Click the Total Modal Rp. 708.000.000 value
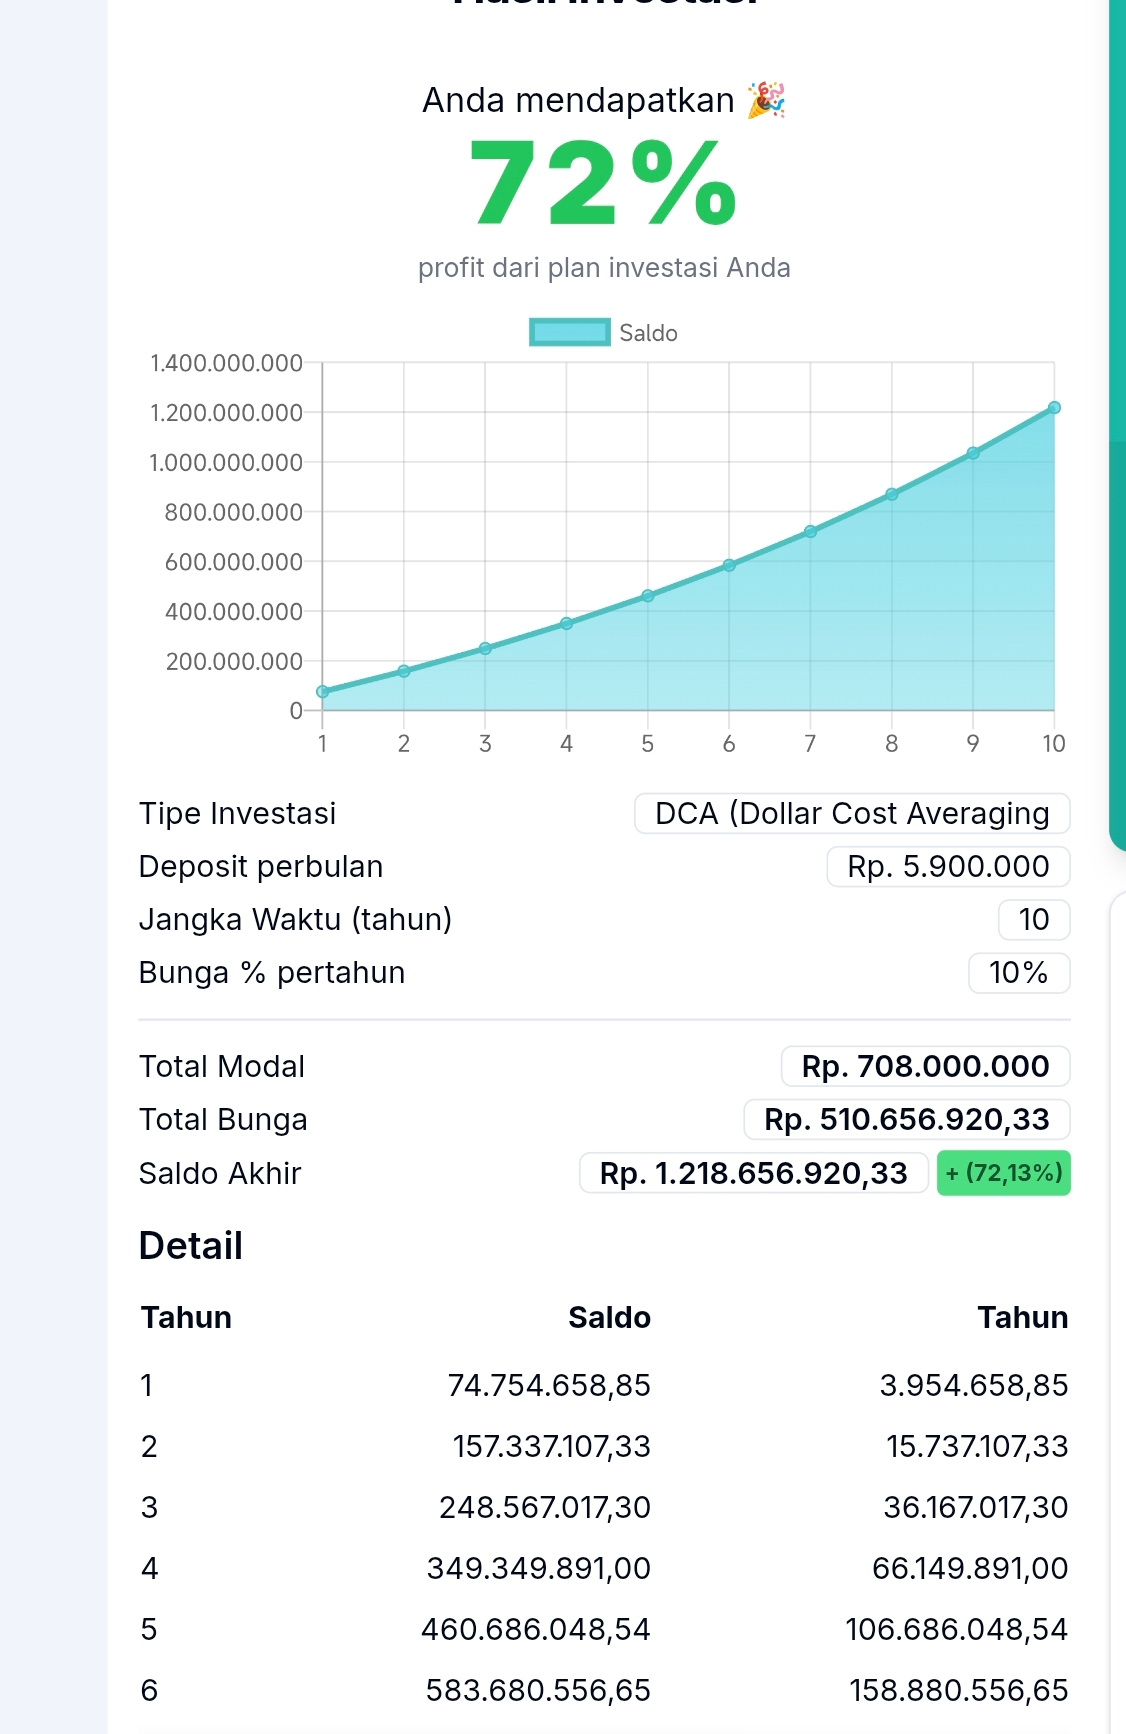 [925, 1066]
